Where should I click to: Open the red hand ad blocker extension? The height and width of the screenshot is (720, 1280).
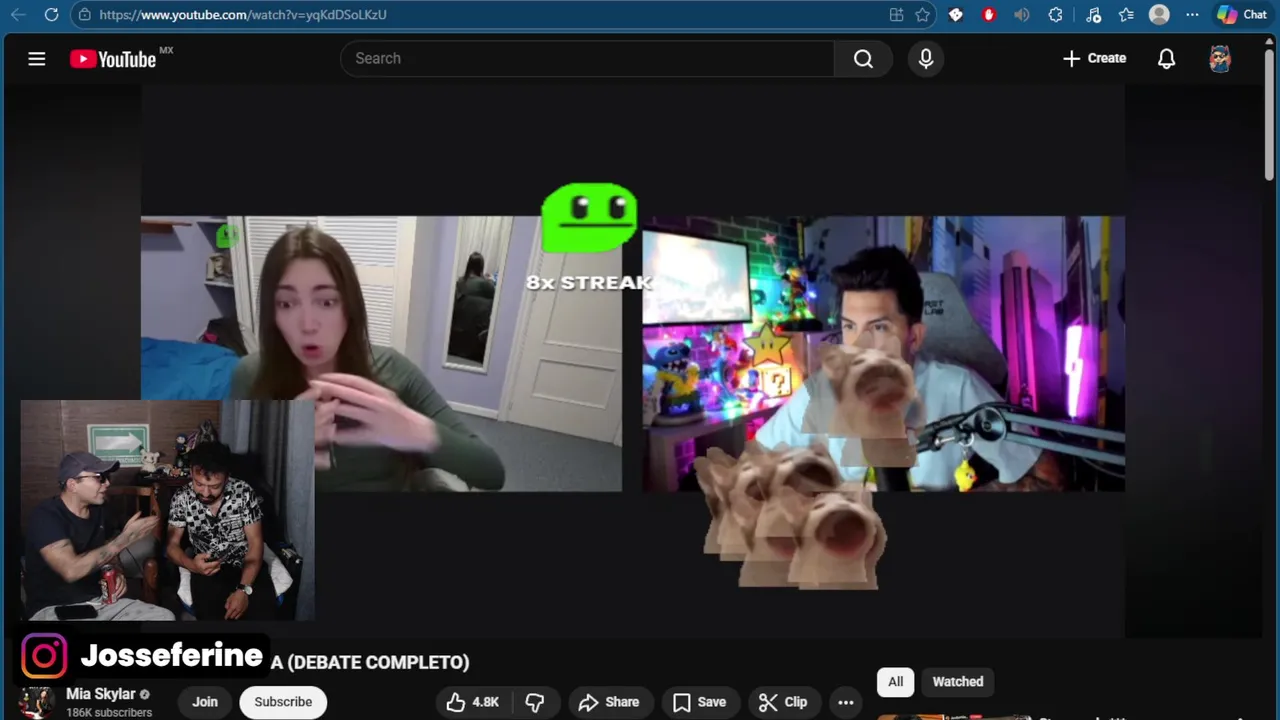point(989,15)
